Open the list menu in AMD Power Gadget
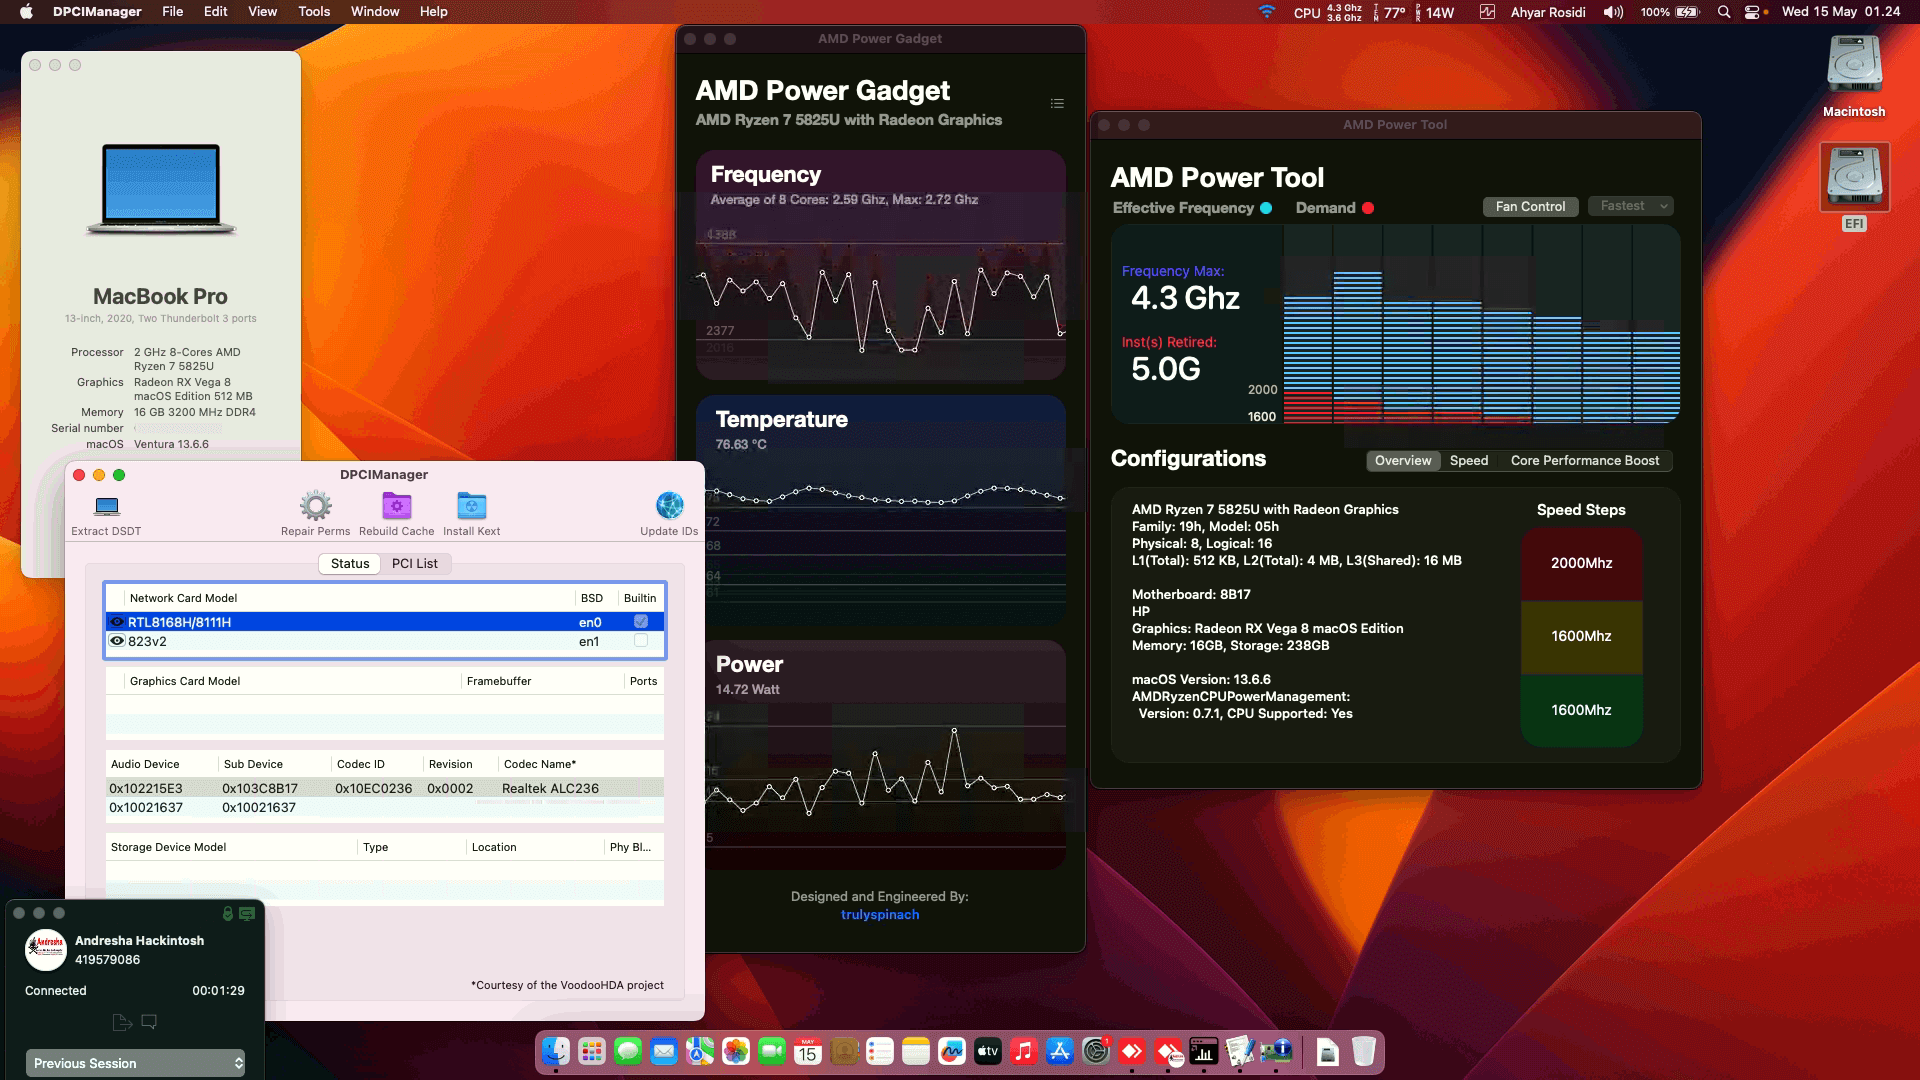This screenshot has height=1080, width=1920. 1057,103
